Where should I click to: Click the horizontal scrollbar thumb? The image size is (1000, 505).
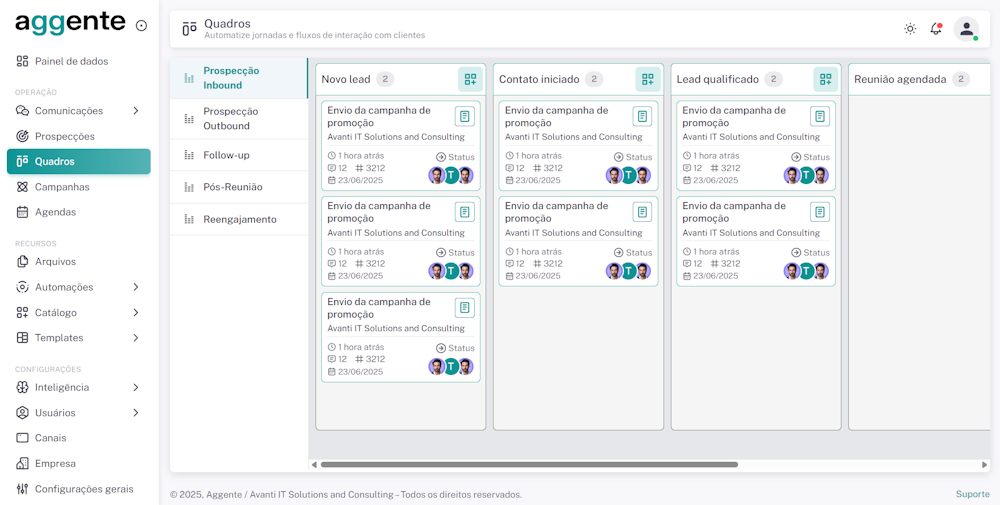coord(529,464)
